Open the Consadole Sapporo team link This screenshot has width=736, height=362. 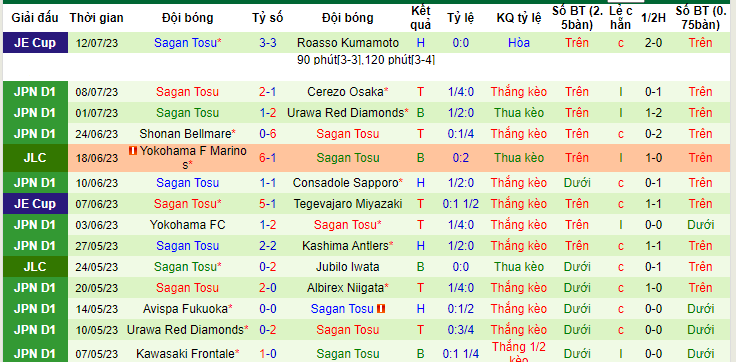pyautogui.click(x=345, y=183)
